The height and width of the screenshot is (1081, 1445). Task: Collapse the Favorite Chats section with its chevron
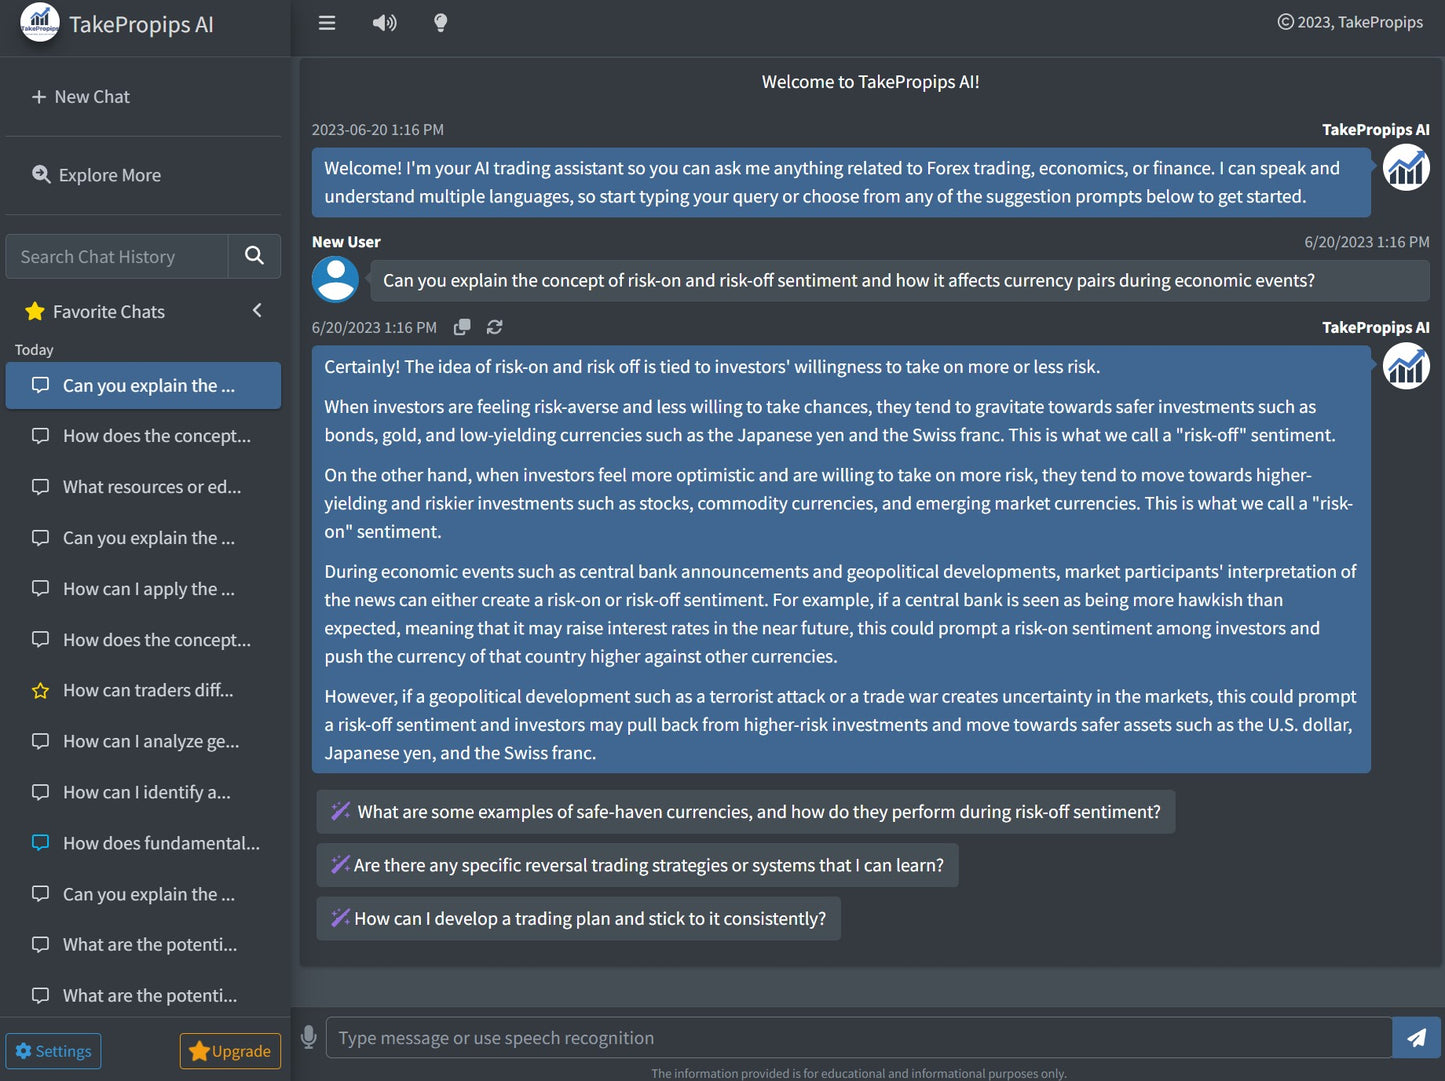coord(257,311)
